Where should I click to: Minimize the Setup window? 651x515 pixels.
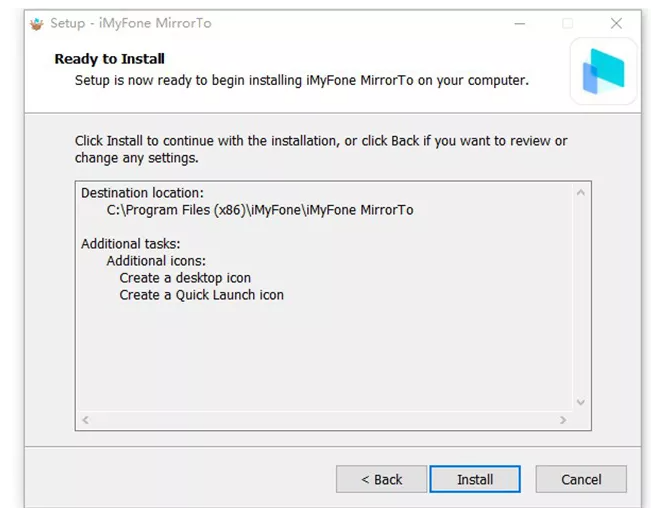coord(520,23)
